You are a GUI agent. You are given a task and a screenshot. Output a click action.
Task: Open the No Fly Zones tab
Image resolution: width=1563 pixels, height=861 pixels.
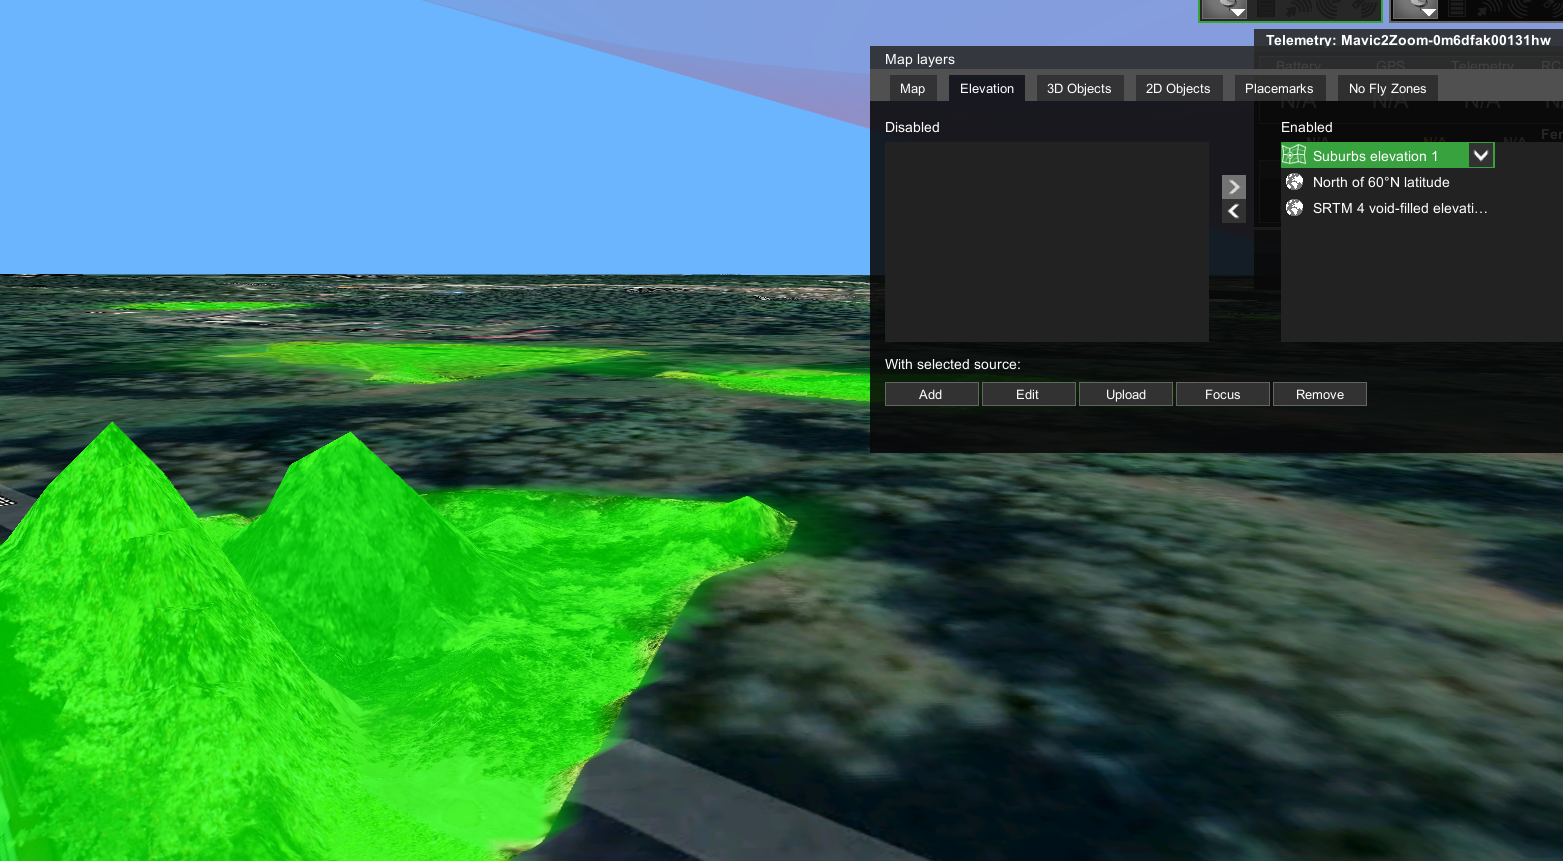(x=1387, y=88)
